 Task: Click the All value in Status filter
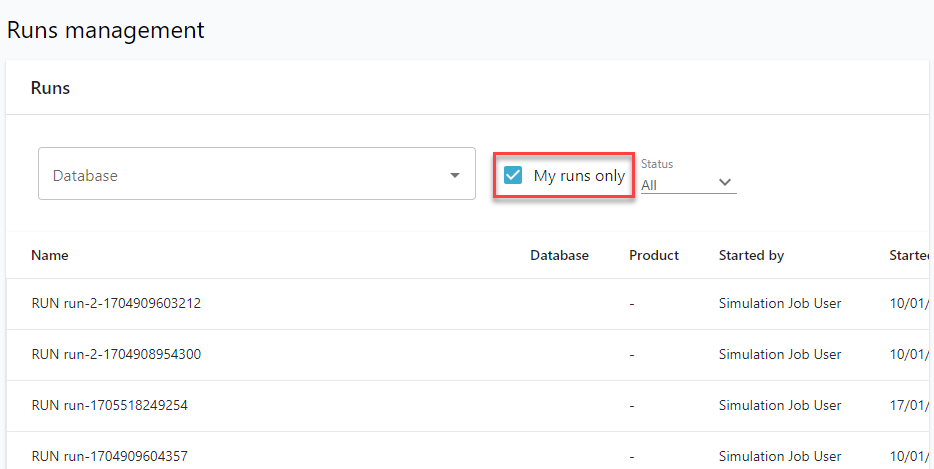pyautogui.click(x=649, y=185)
